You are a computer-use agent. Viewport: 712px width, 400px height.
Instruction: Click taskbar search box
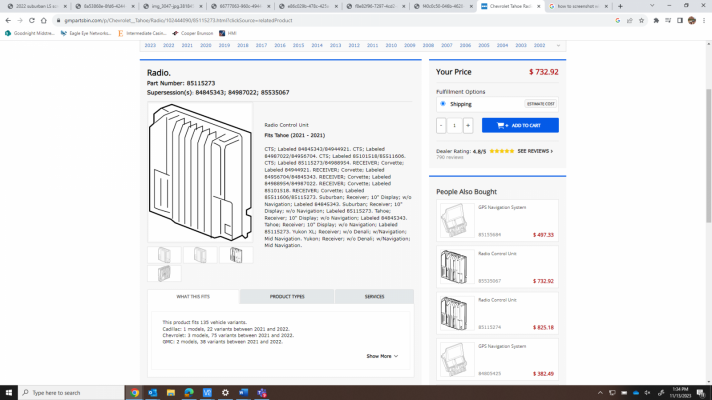72,393
